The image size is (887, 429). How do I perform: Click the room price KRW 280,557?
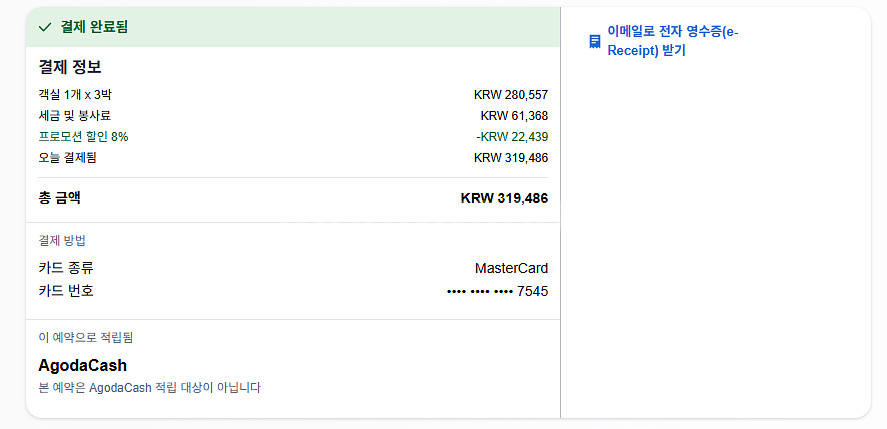pyautogui.click(x=510, y=95)
